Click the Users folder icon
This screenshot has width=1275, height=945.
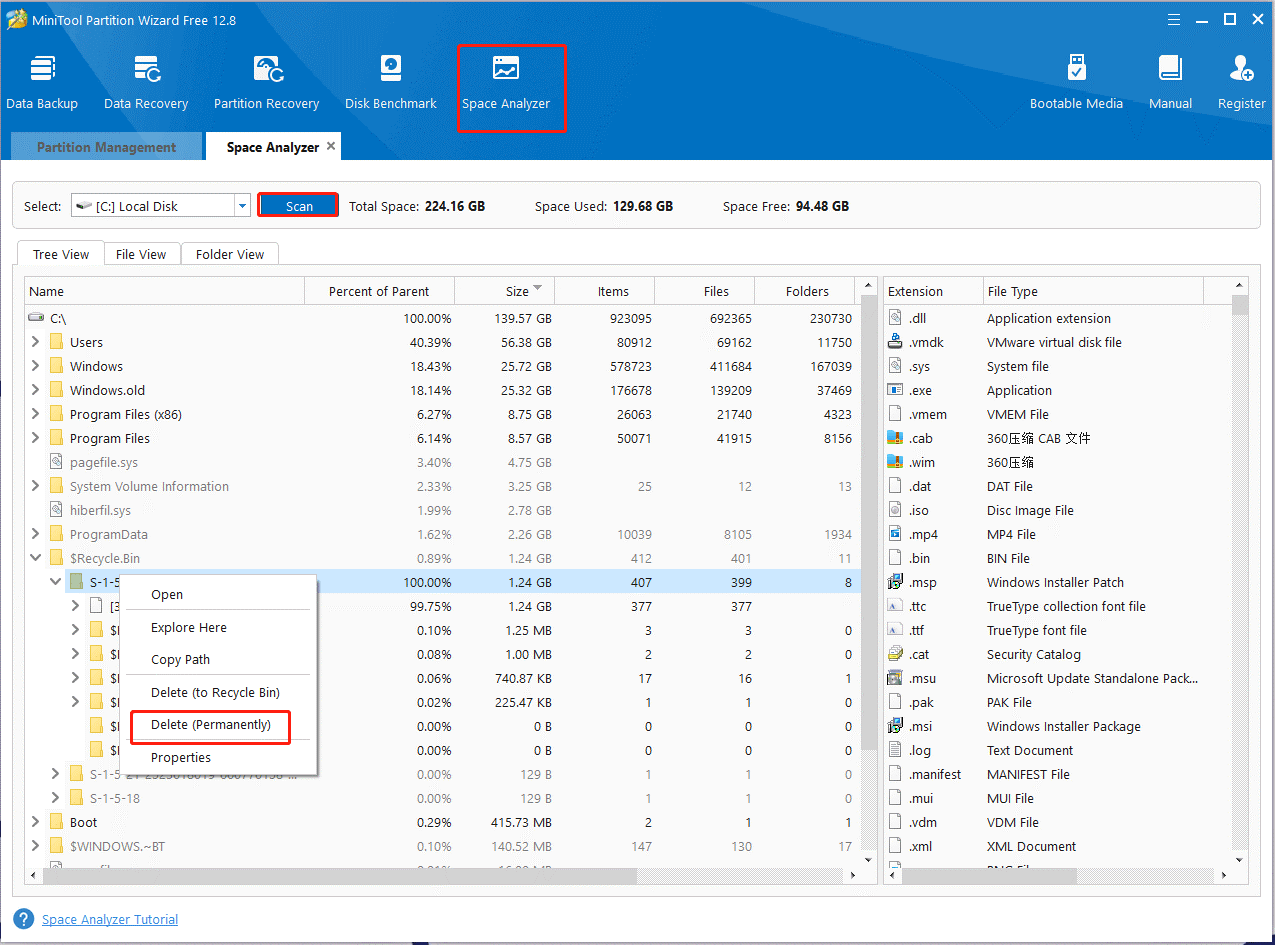point(56,342)
